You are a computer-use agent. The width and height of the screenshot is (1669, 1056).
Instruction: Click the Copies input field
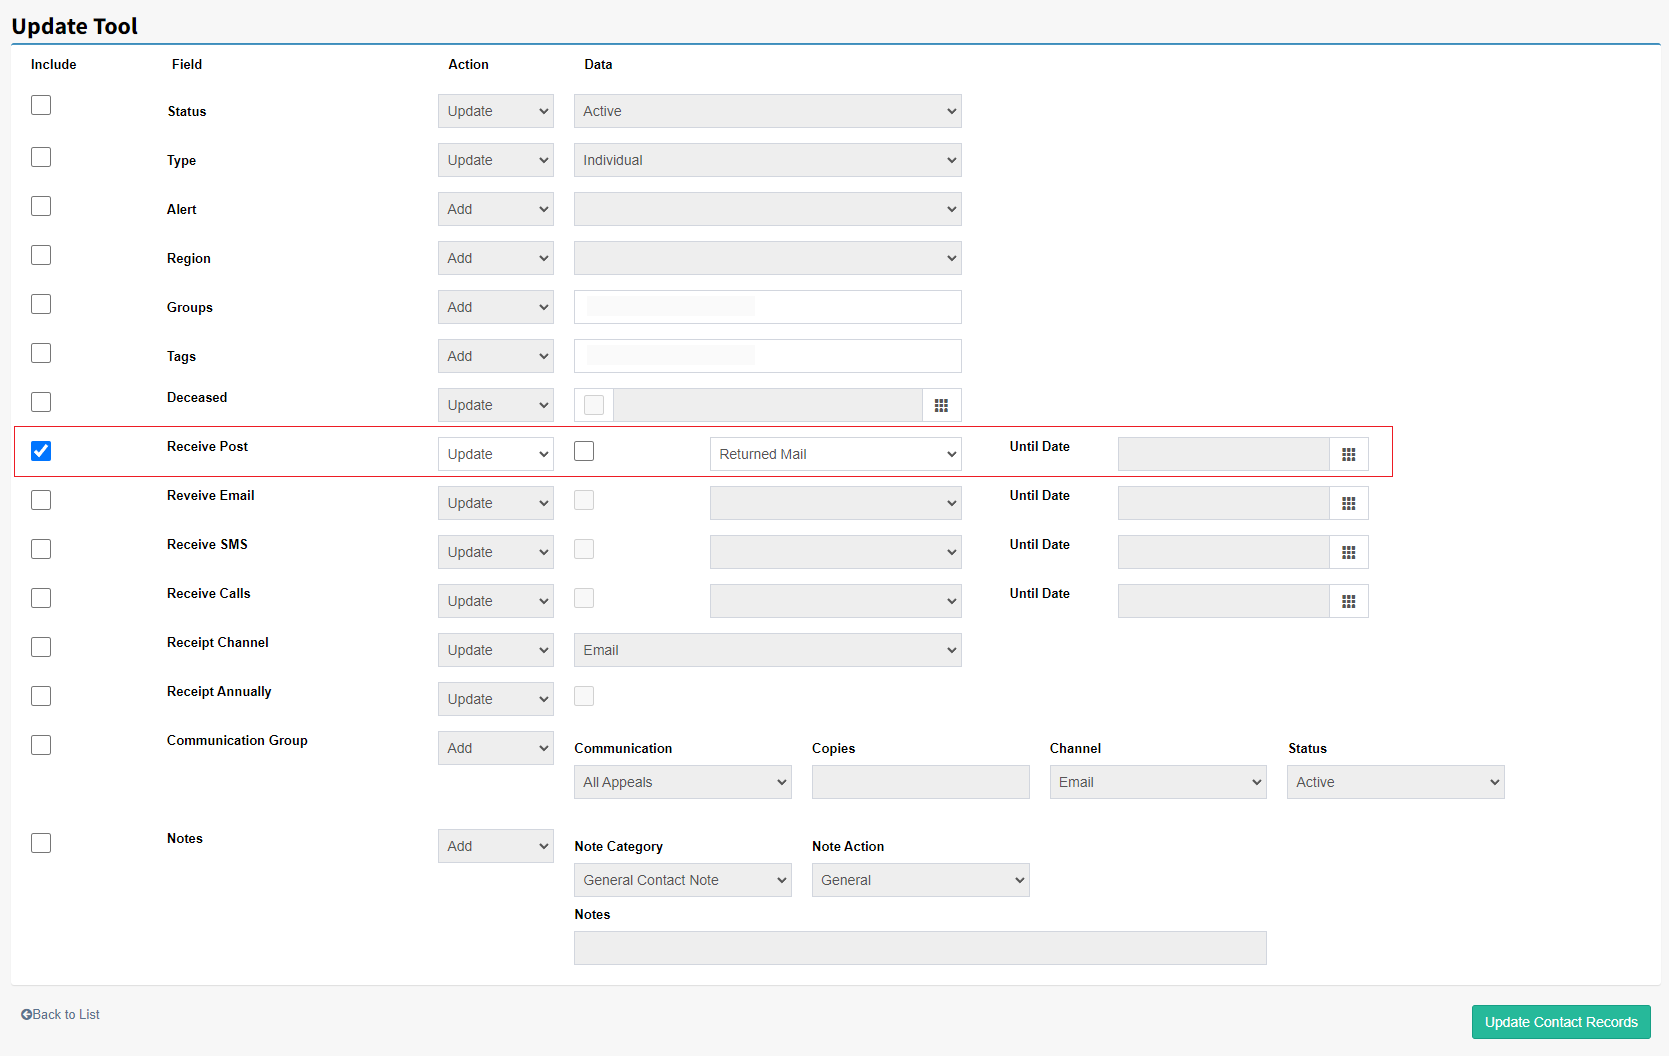(921, 782)
